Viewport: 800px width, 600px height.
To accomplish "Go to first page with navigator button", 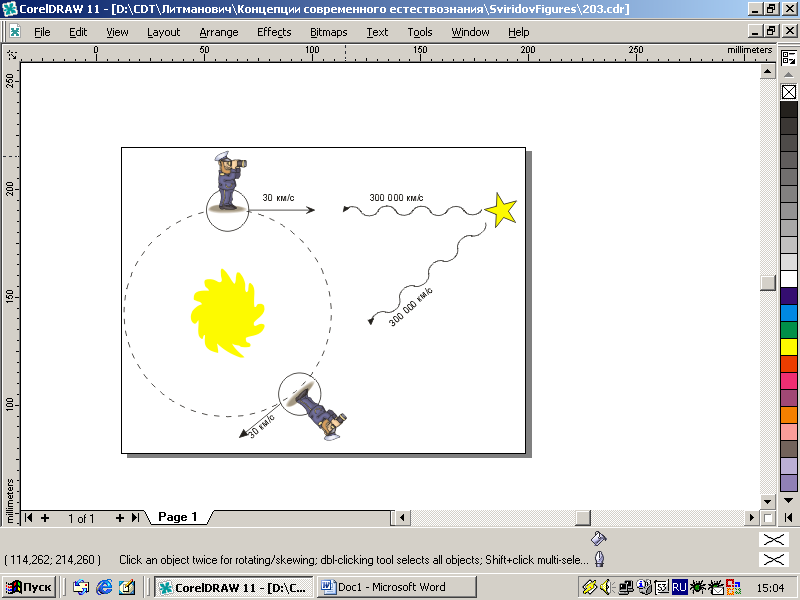I will tap(29, 517).
